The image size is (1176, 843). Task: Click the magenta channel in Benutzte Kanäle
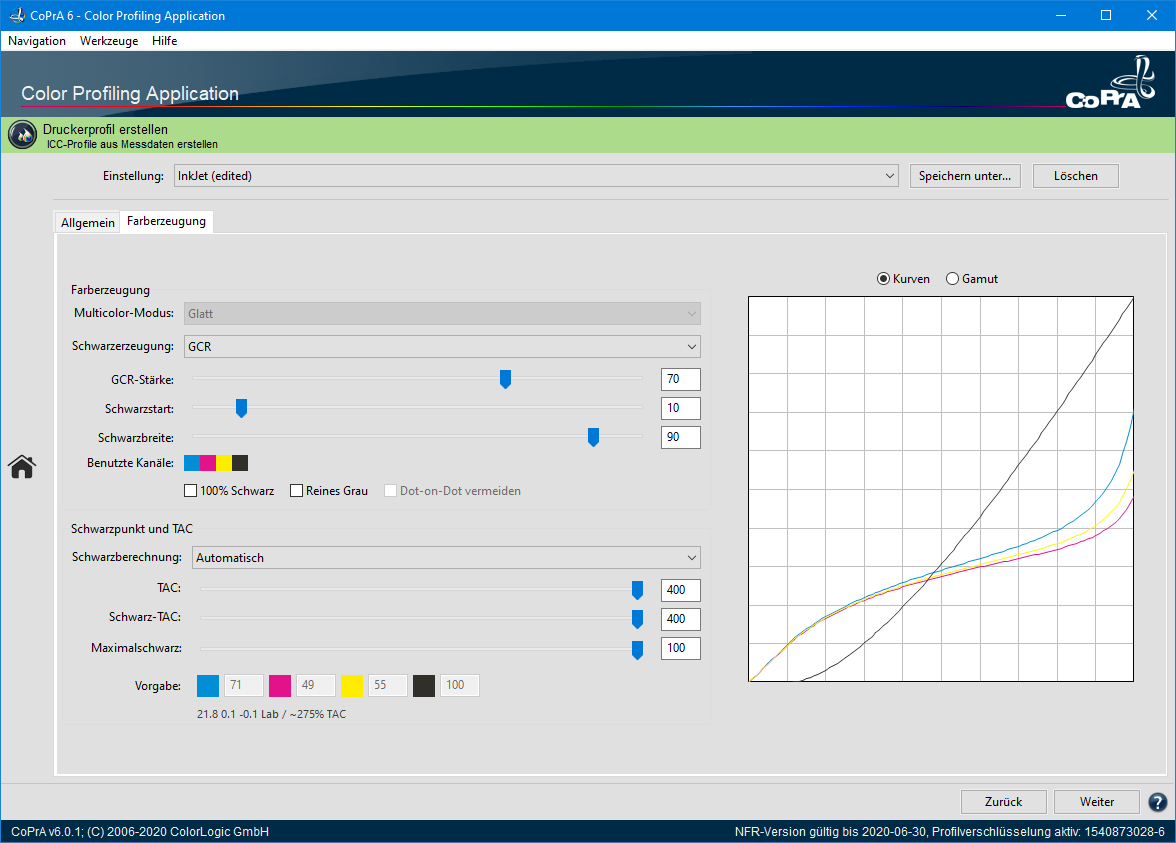[x=207, y=463]
